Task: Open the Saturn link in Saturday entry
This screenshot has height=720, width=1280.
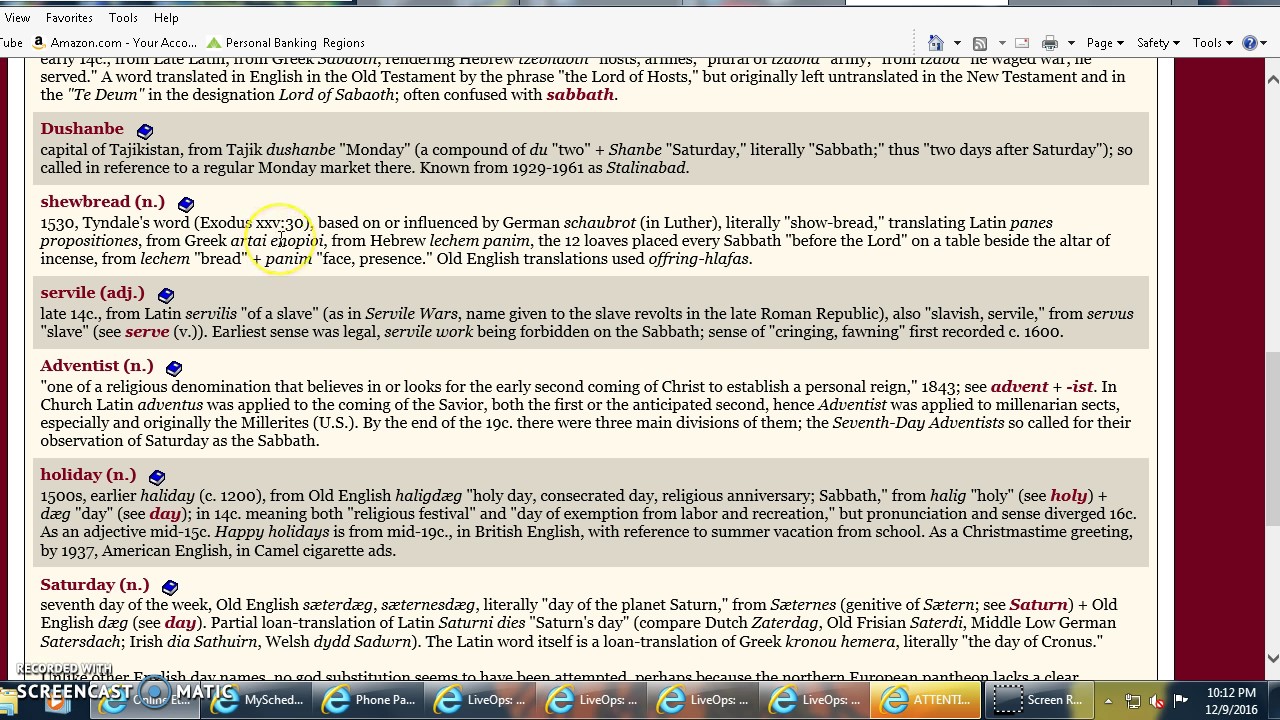Action: pos(1038,605)
